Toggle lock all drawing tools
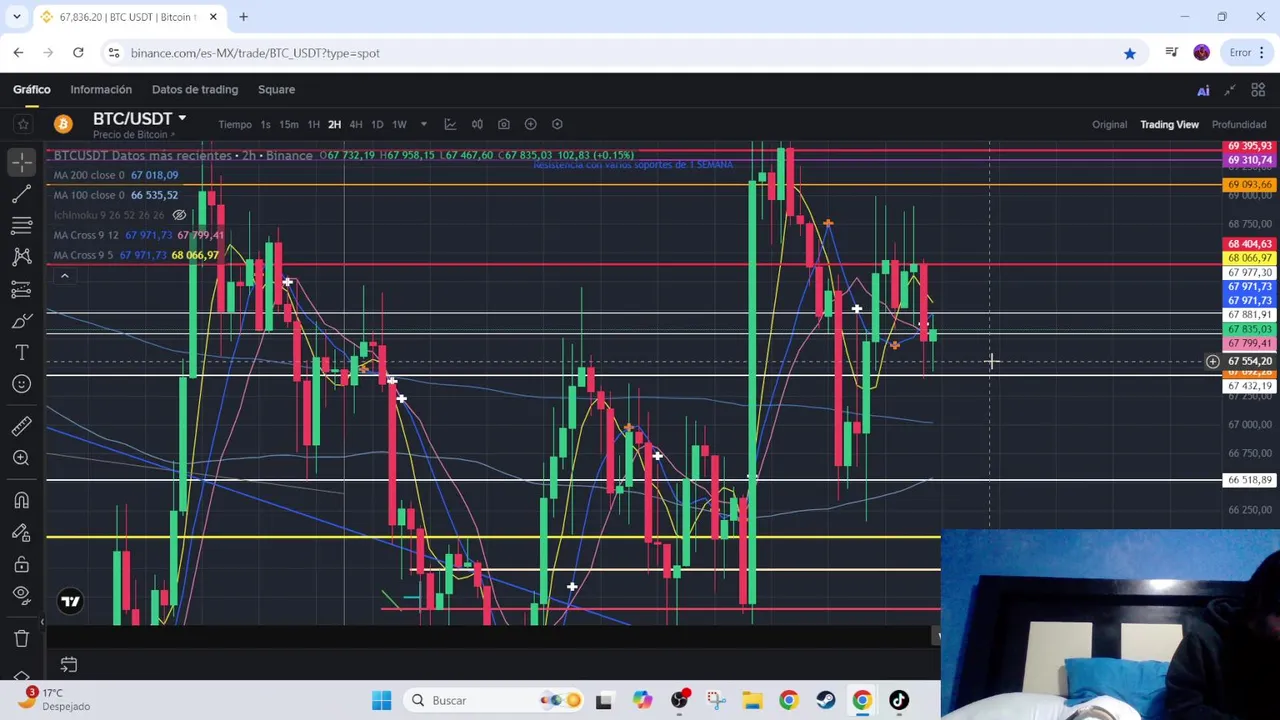 (22, 564)
